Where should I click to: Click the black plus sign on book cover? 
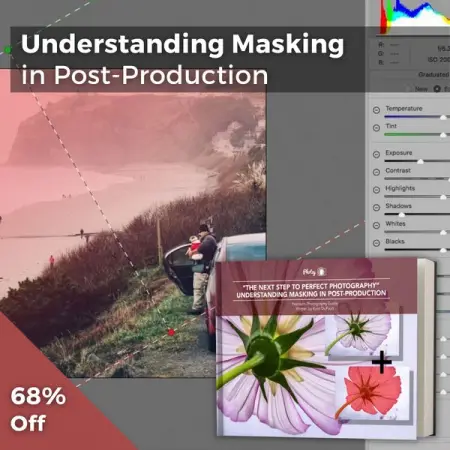point(382,362)
